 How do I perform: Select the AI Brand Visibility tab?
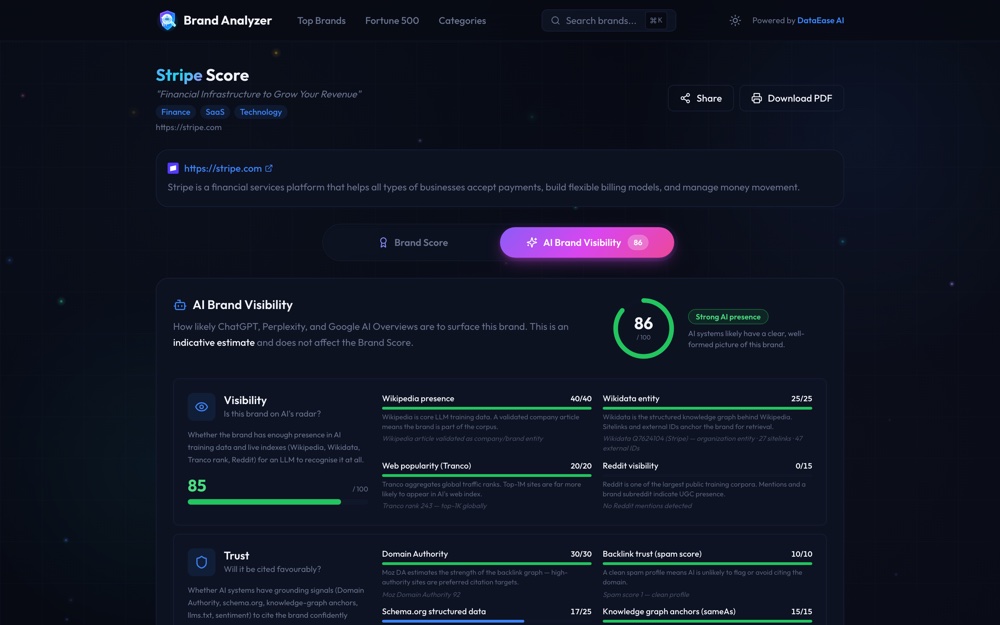[x=587, y=242]
